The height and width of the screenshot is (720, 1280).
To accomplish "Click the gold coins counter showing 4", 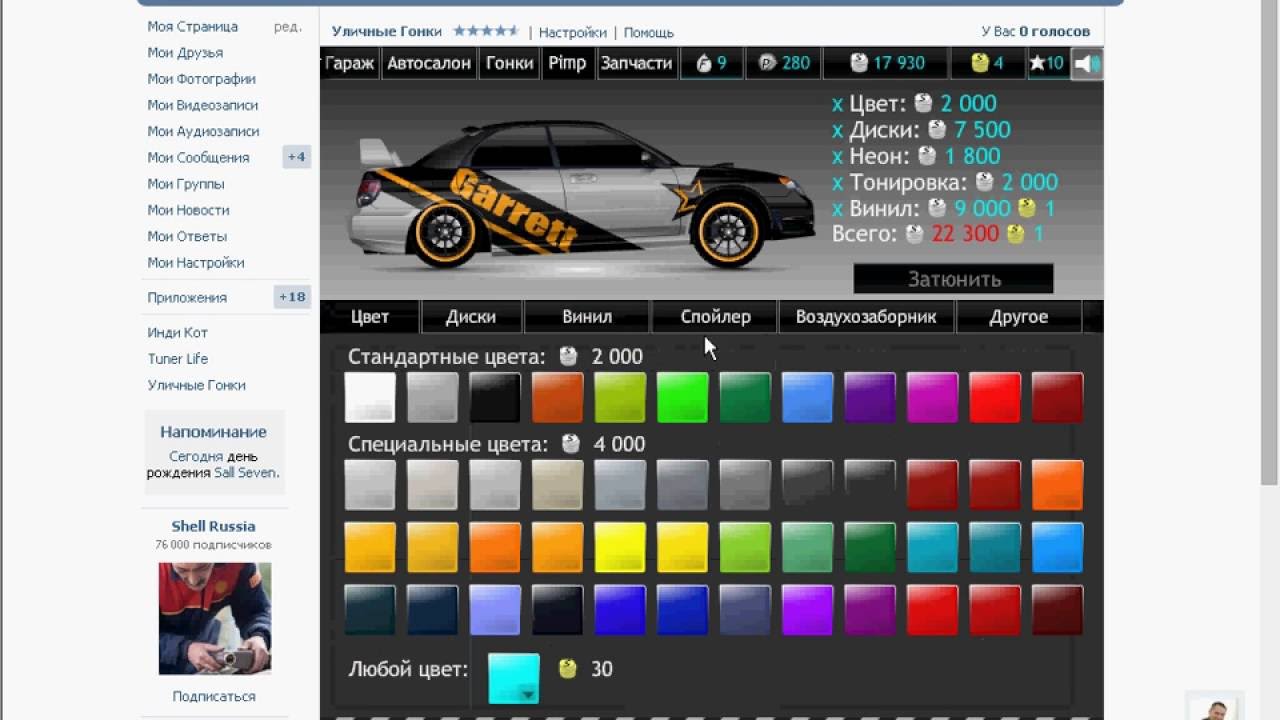I will click(987, 63).
